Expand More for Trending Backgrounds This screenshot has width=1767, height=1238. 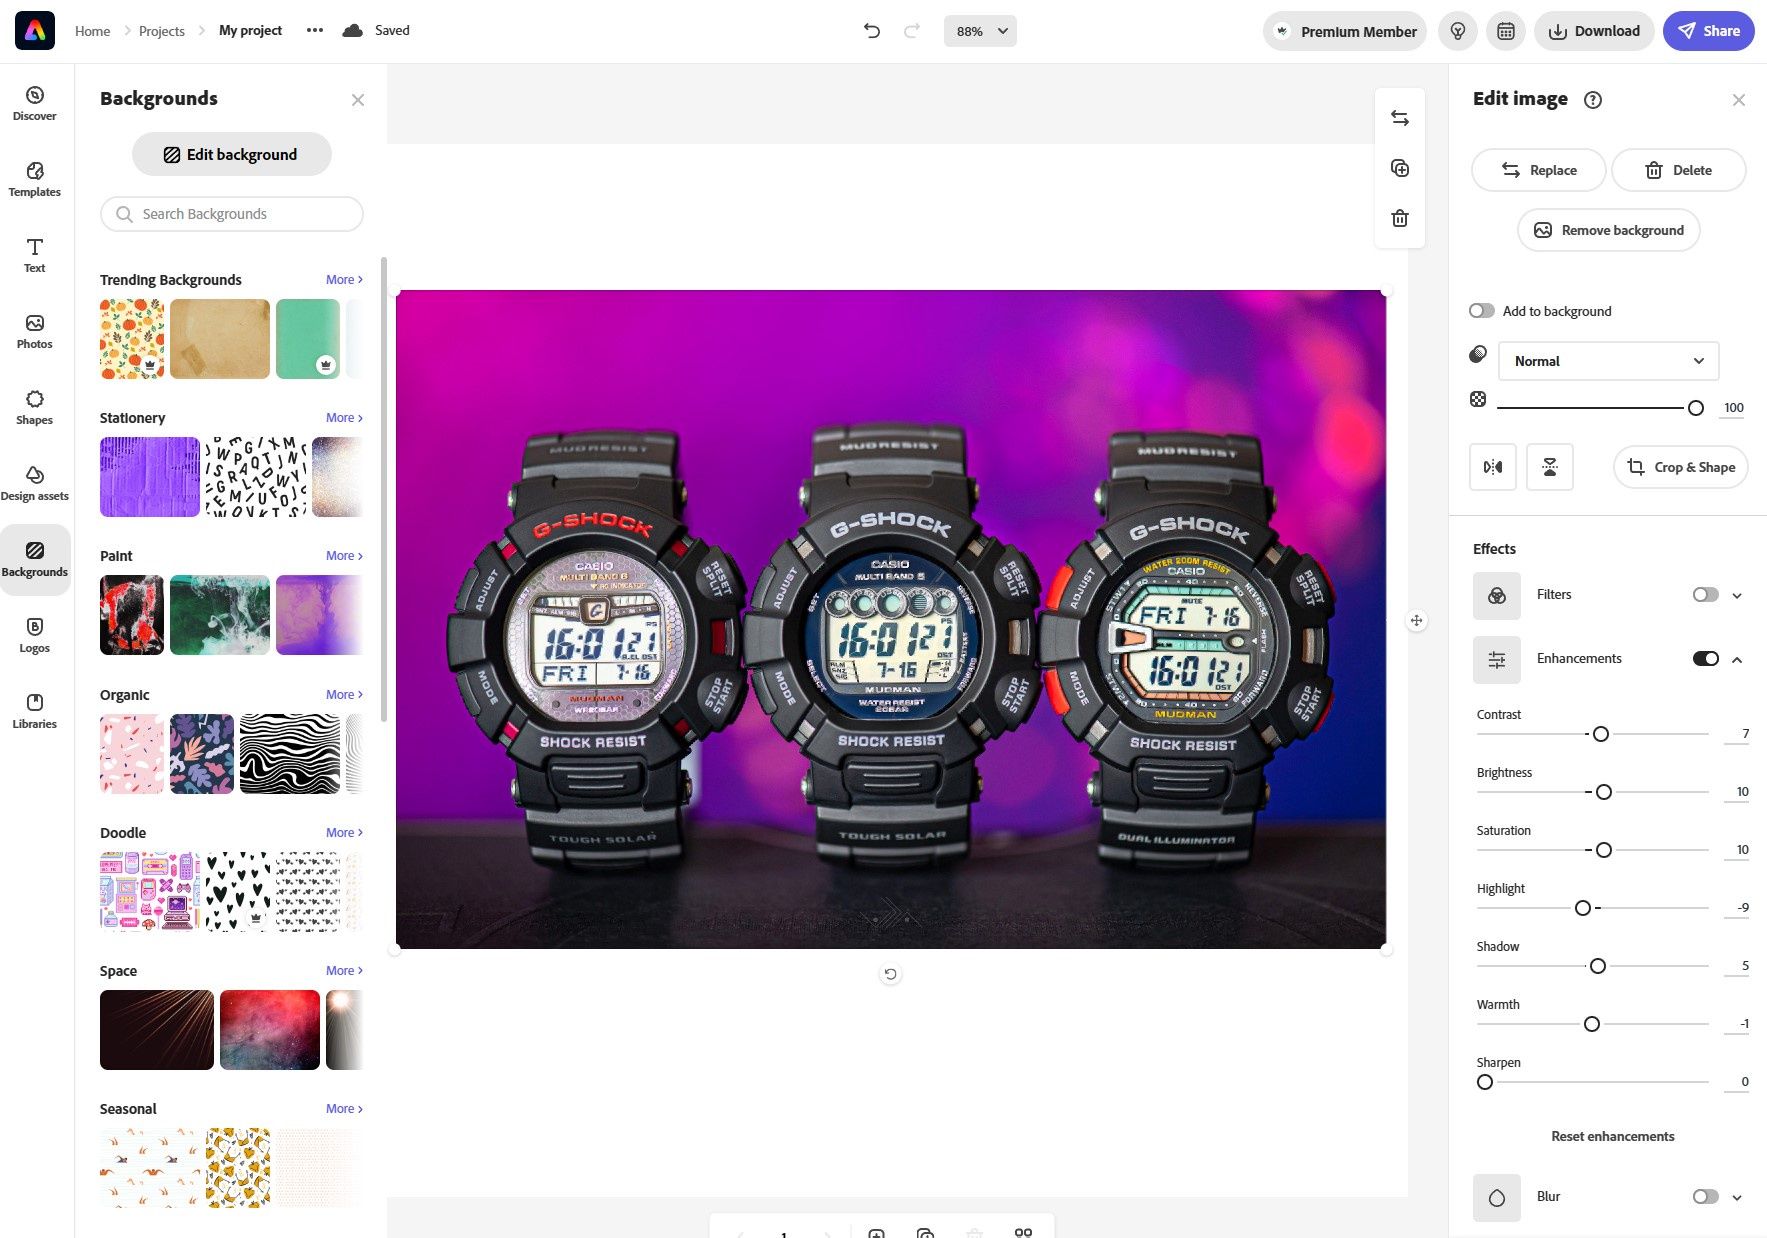[x=344, y=280]
